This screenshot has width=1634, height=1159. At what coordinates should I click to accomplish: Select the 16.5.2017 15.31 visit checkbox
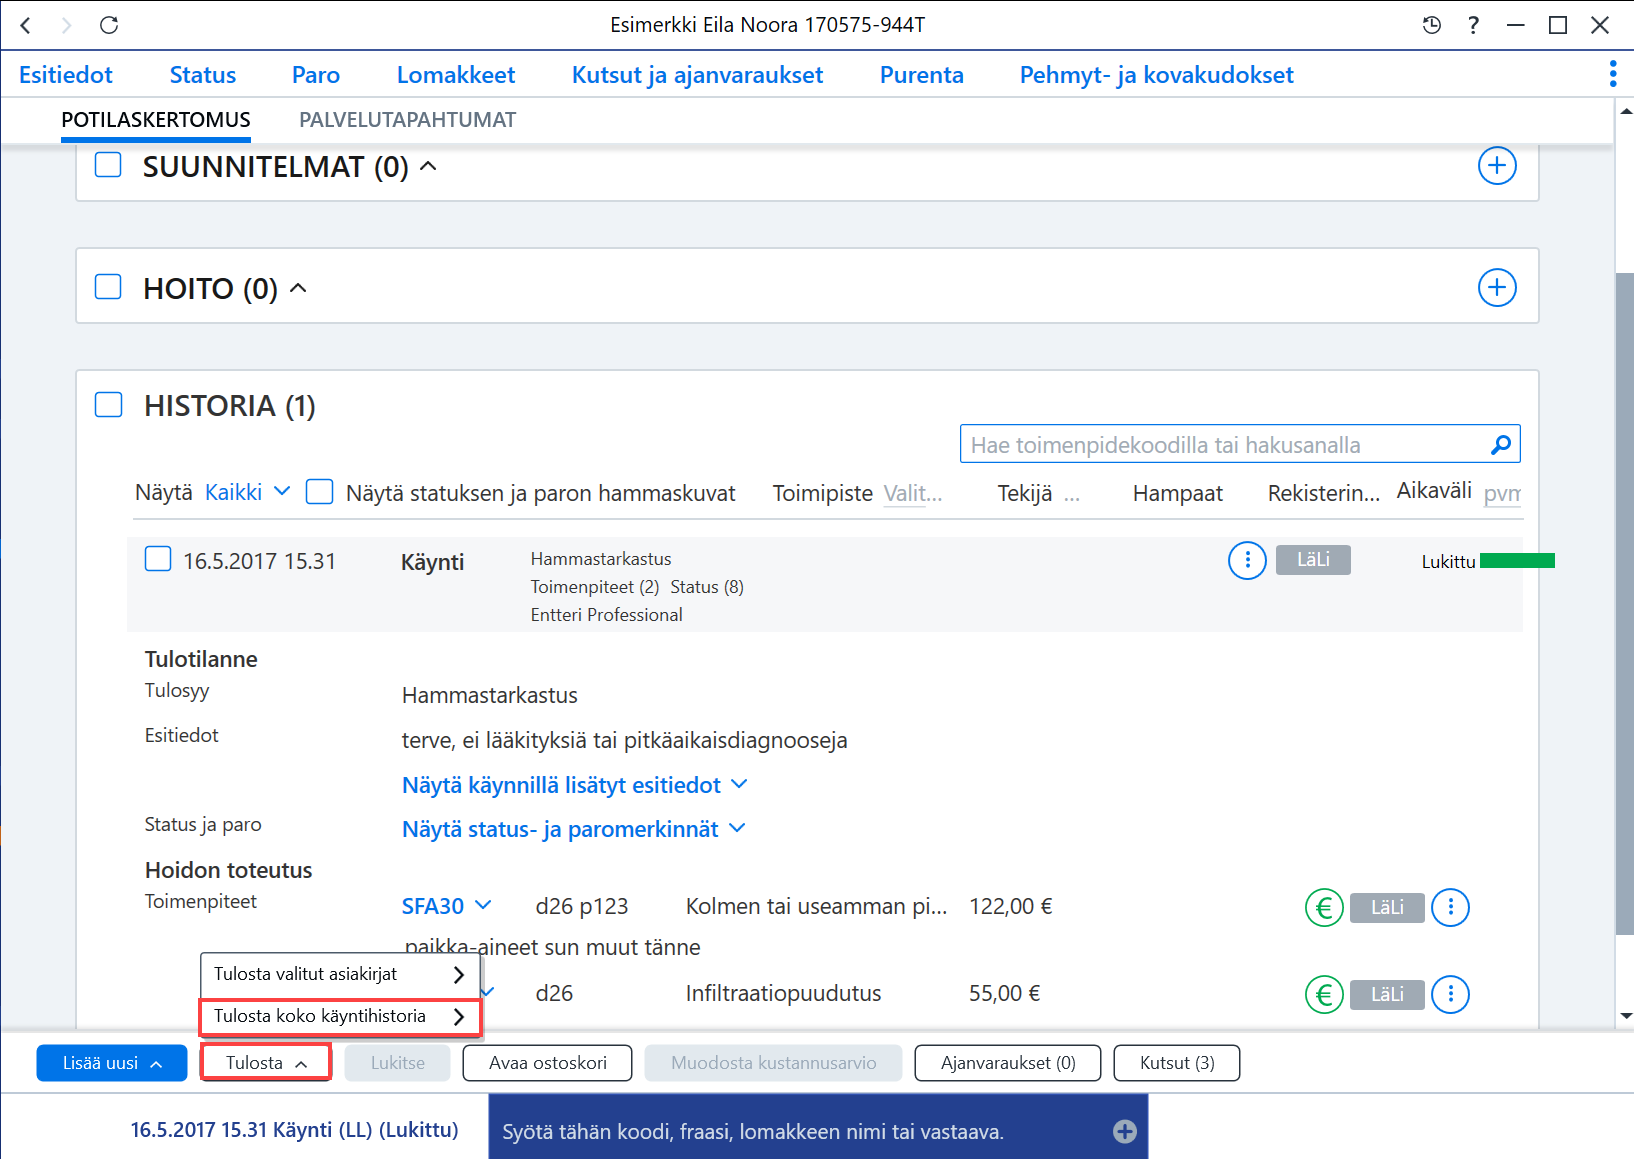[158, 559]
